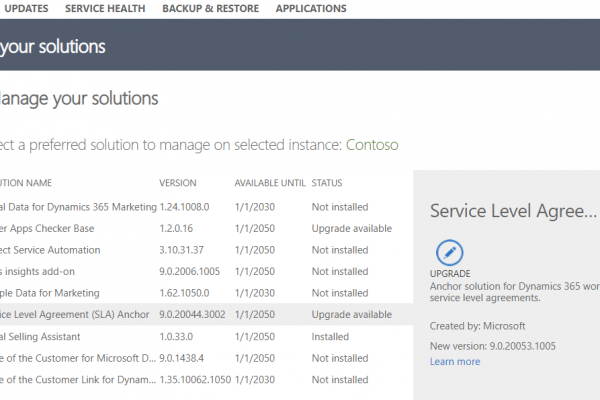
Task: Click the AVAILABLE UNTIL column header
Action: [x=270, y=183]
